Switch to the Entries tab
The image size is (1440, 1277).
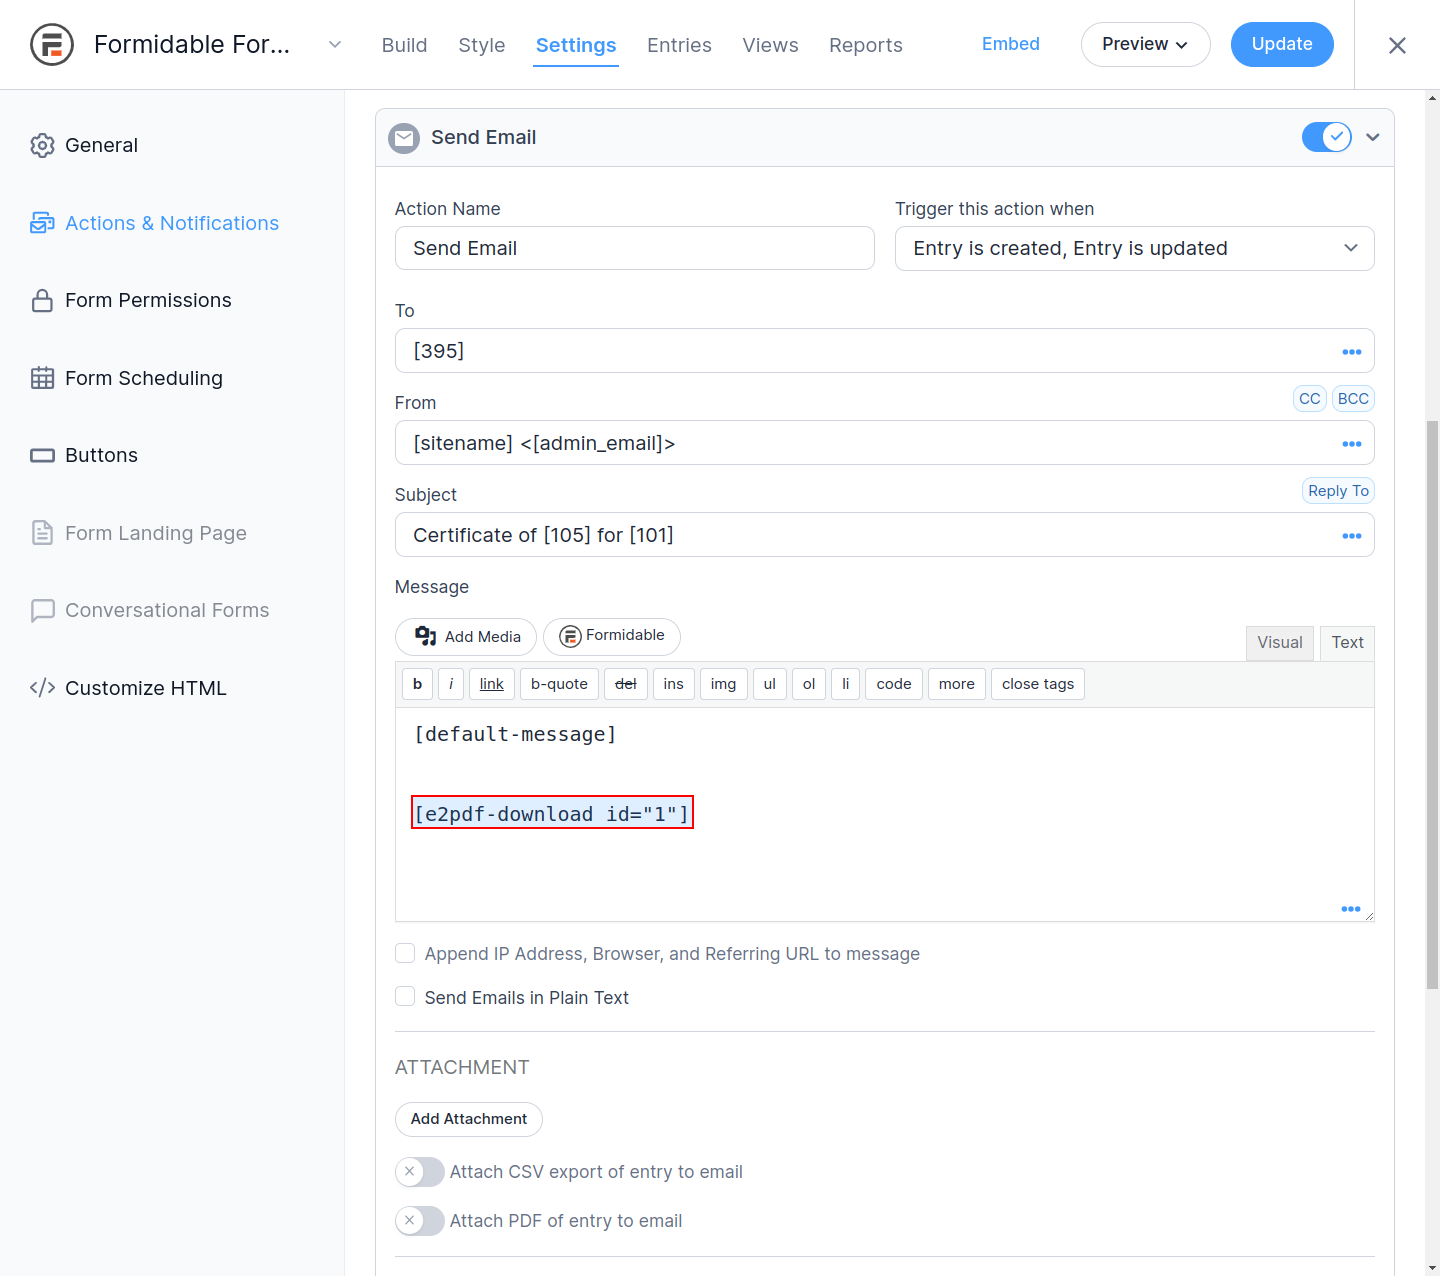coord(679,46)
